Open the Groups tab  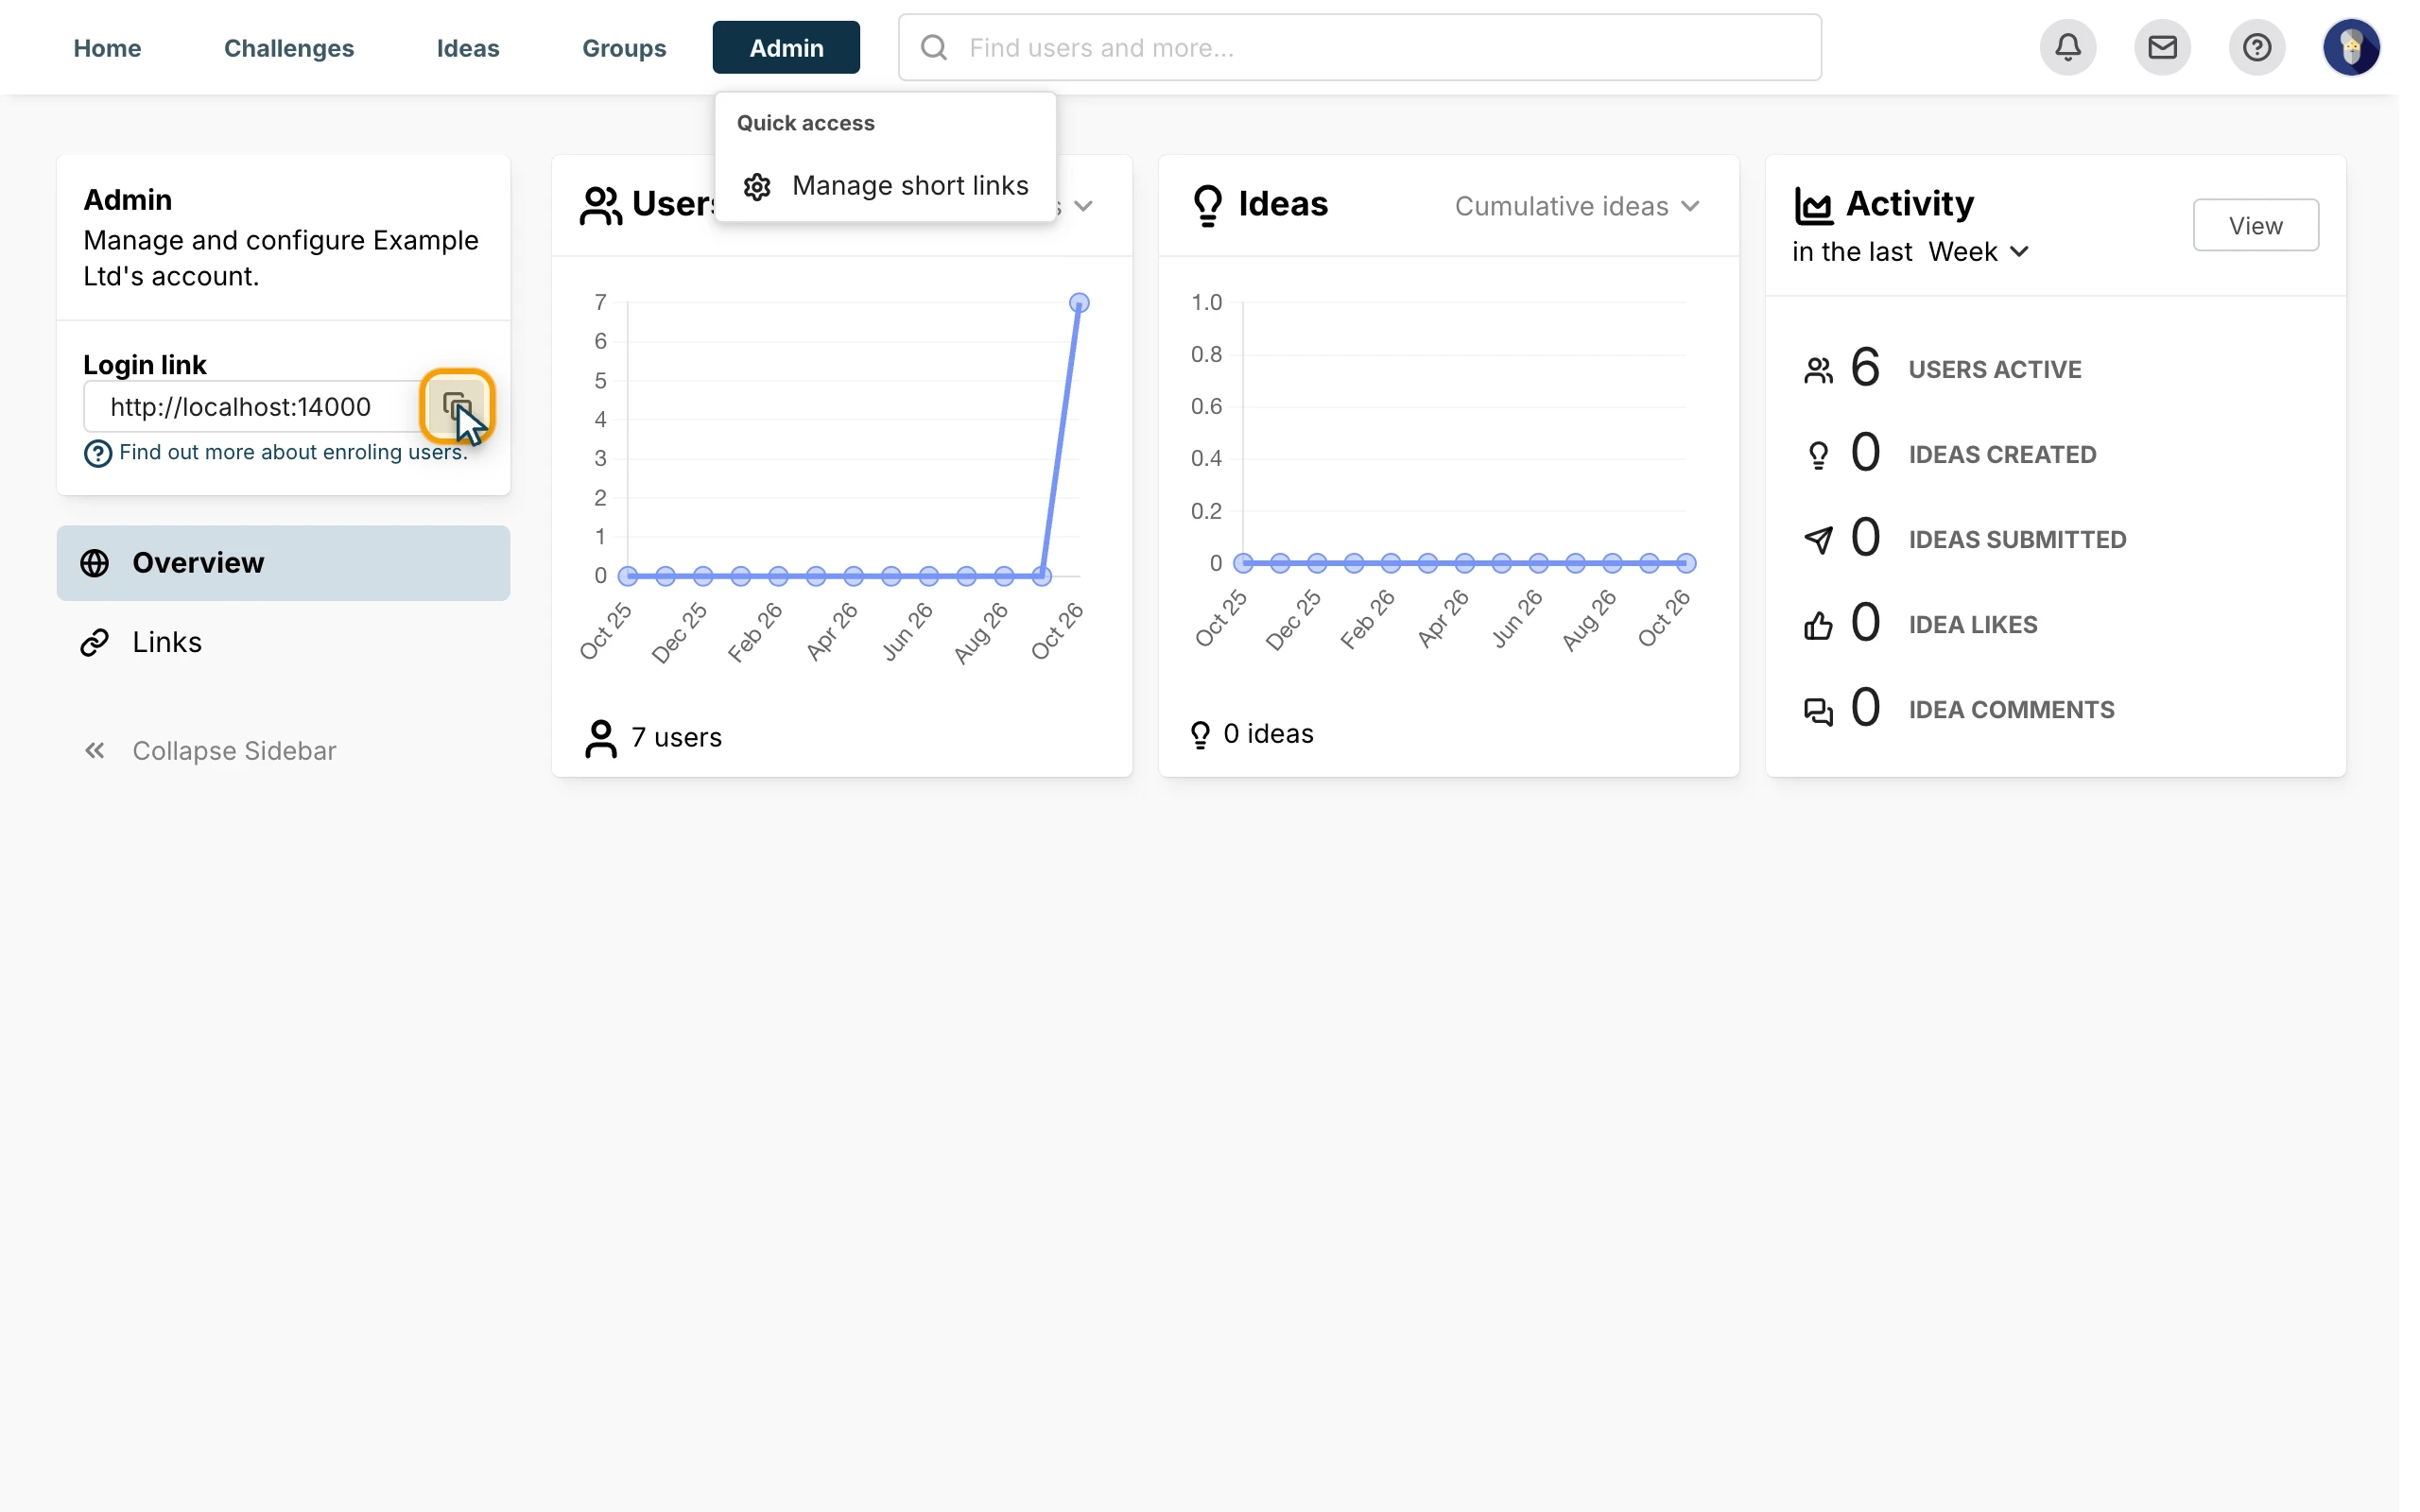point(624,48)
